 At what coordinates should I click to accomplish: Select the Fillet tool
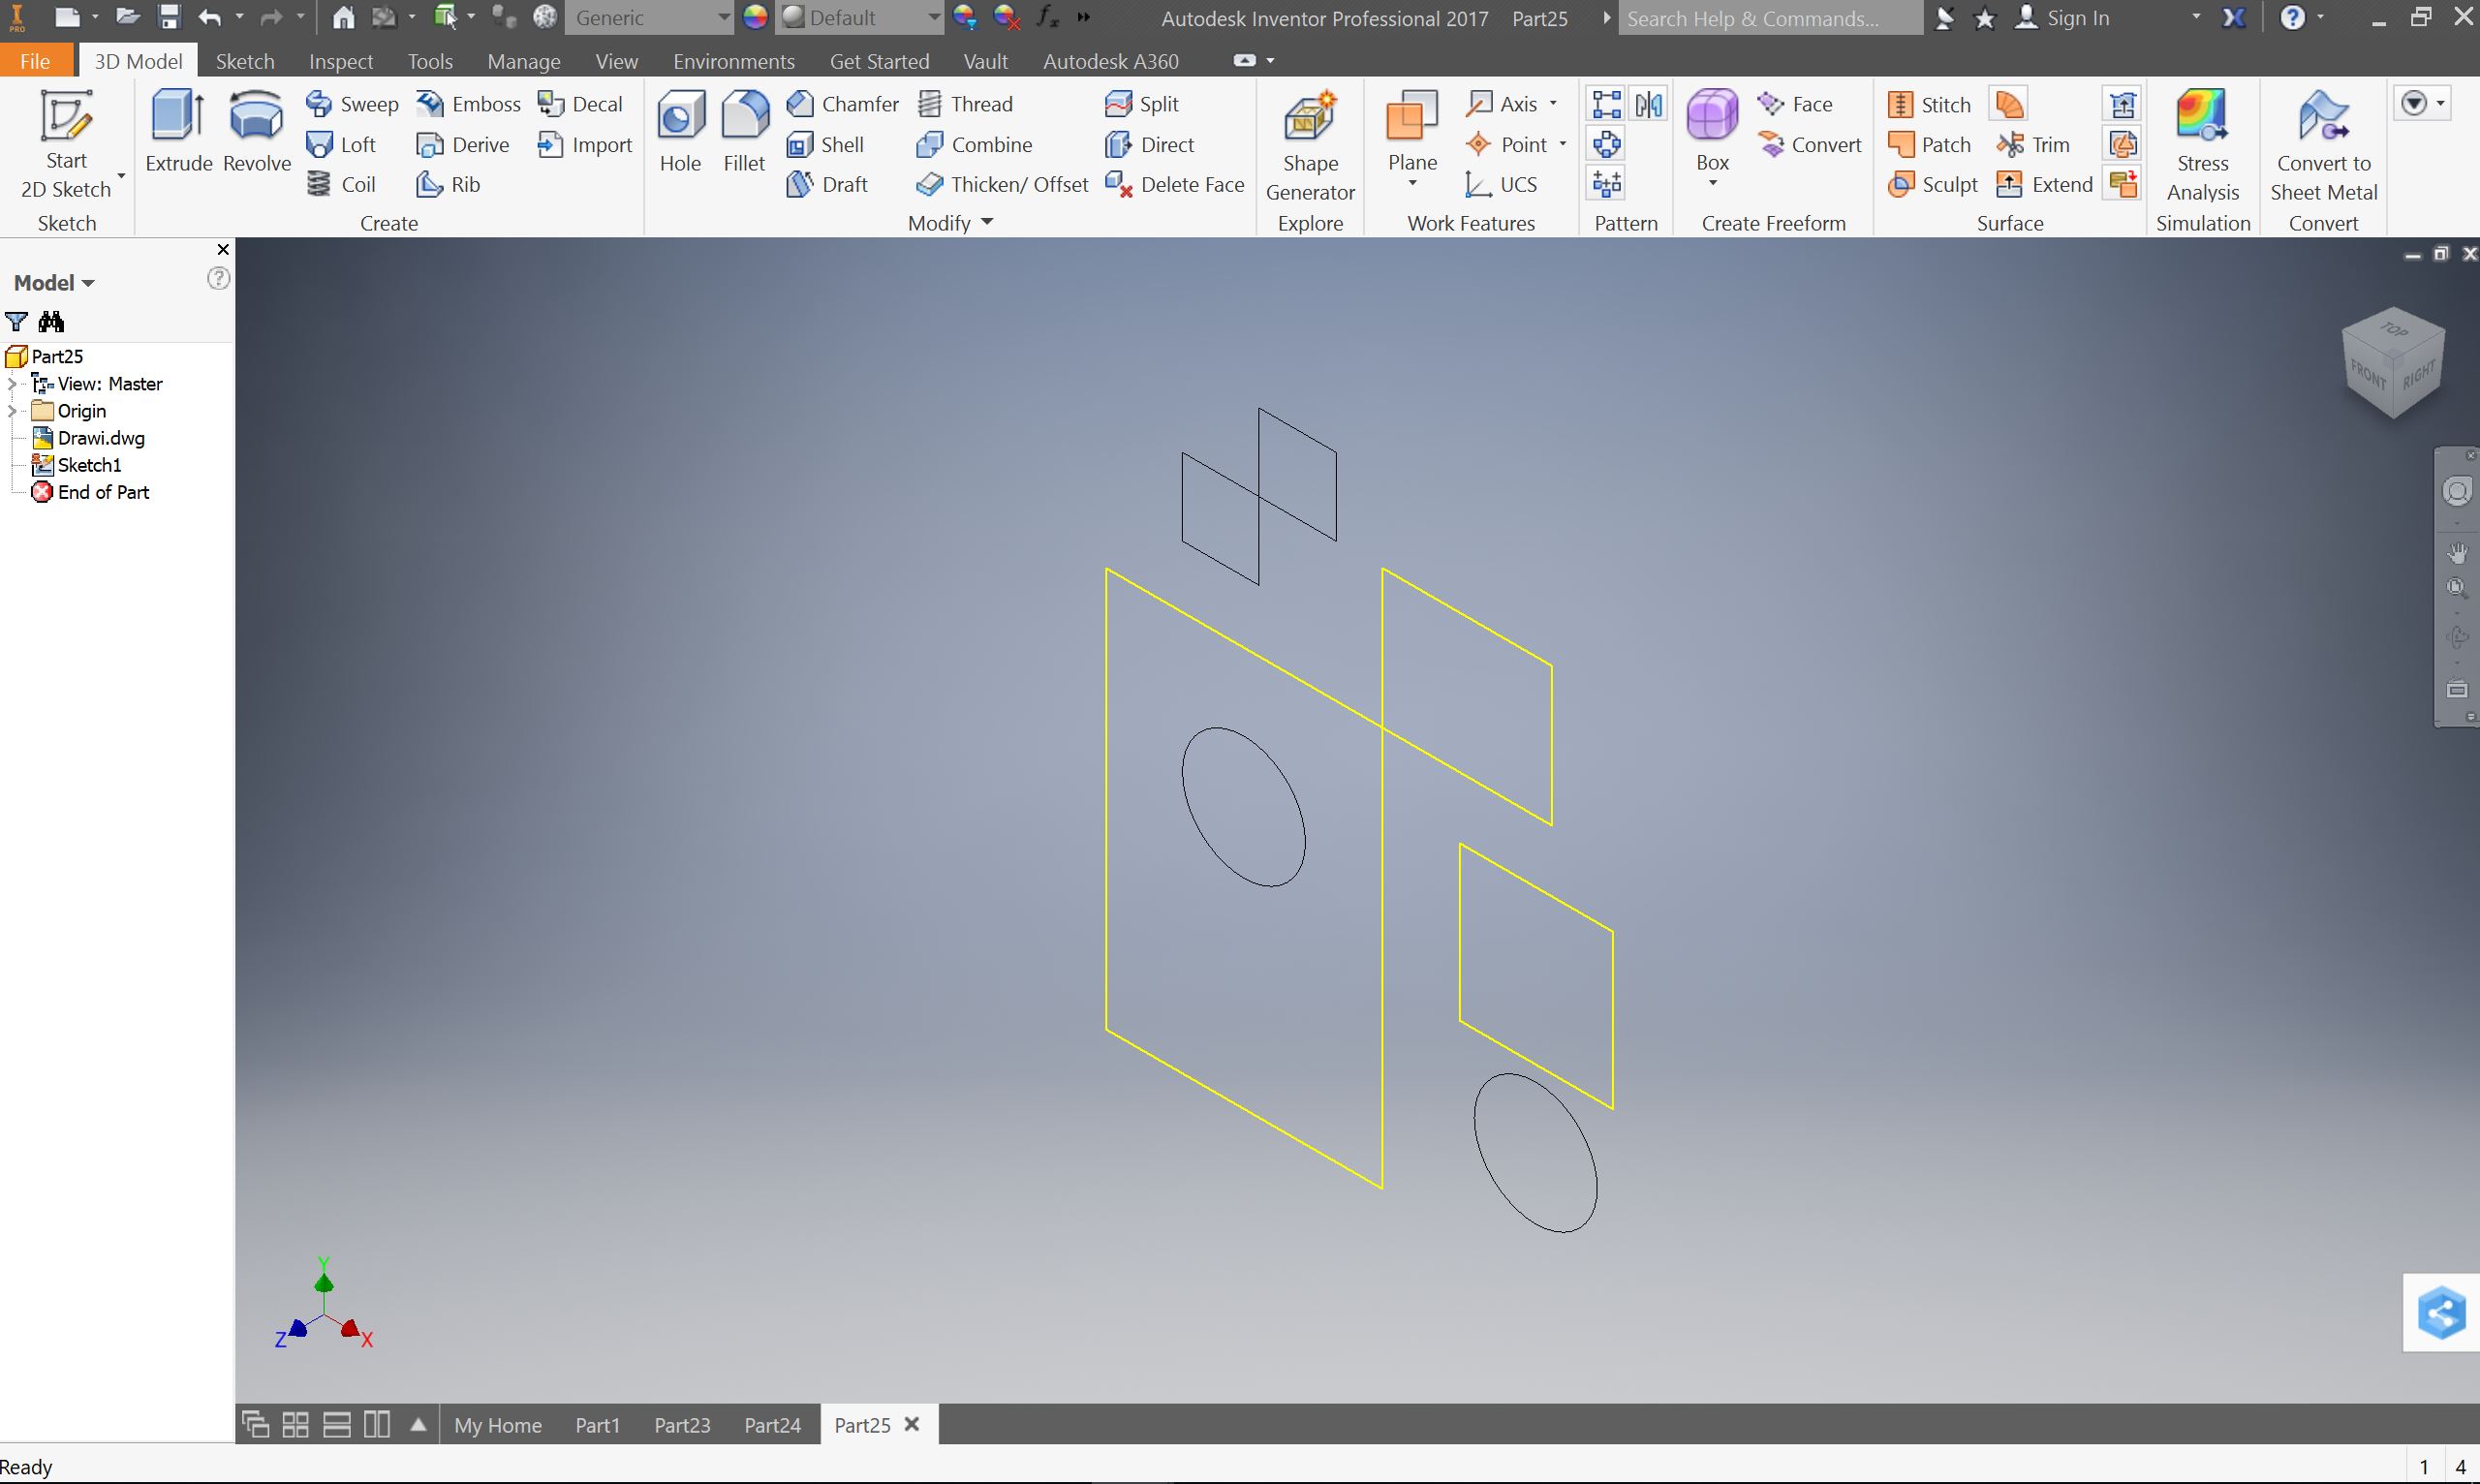744,130
